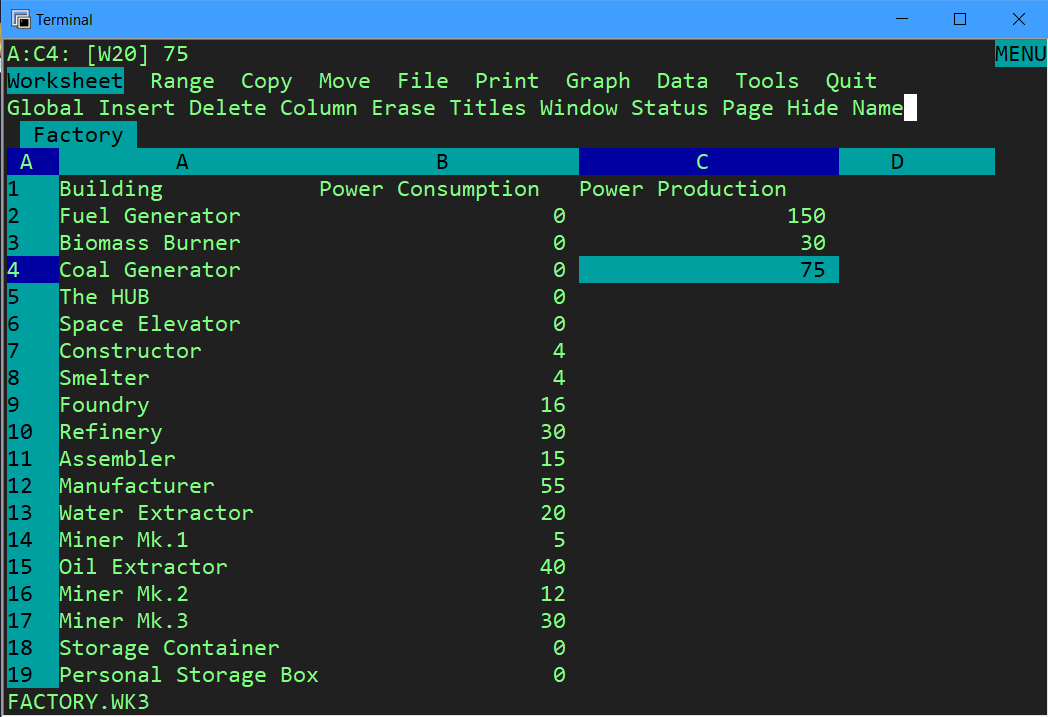Image resolution: width=1048 pixels, height=717 pixels.
Task: Choose the Copy menu command
Action: (x=266, y=81)
